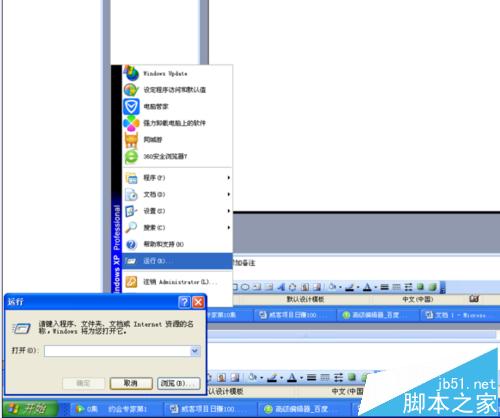This screenshot has height=418, width=500.
Task: Expand the arrow beside 搜索(C)
Action: pyautogui.click(x=229, y=228)
